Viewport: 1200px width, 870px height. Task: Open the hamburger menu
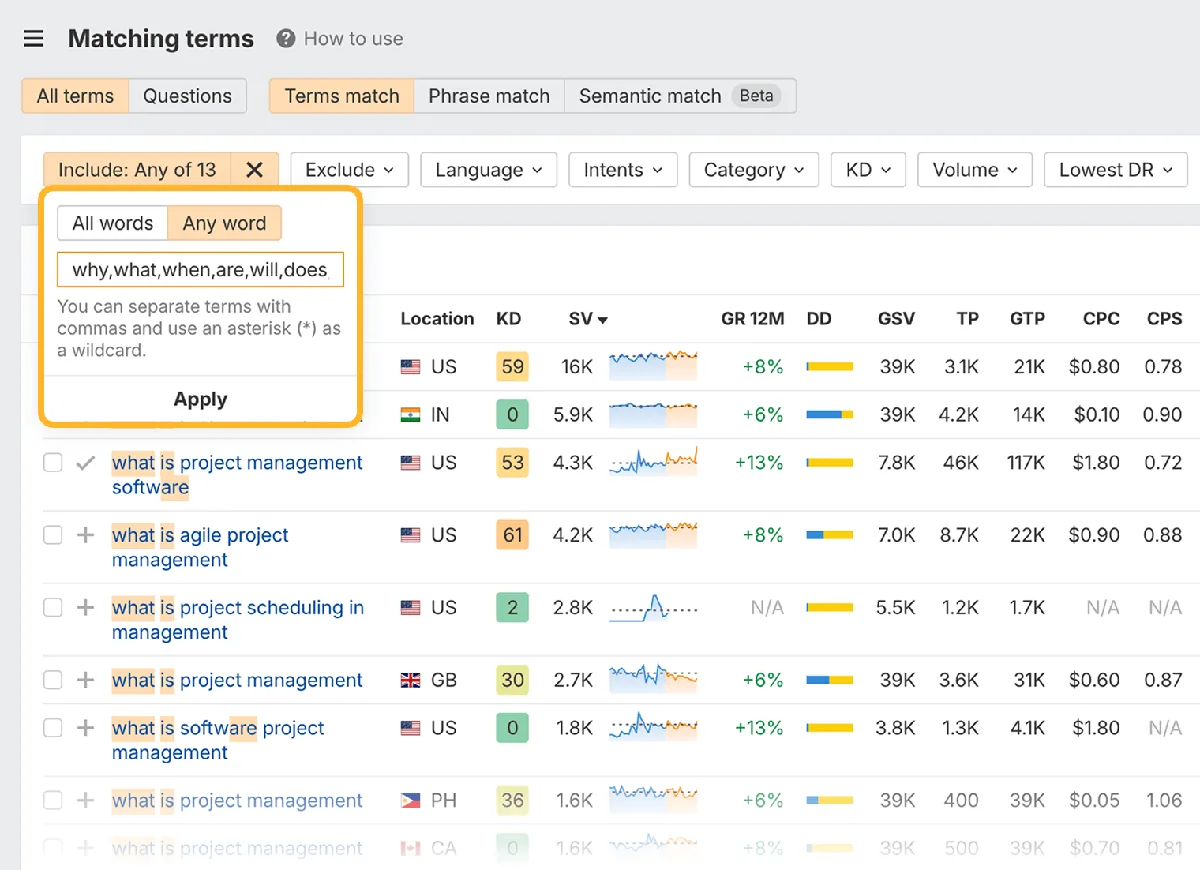[x=33, y=39]
